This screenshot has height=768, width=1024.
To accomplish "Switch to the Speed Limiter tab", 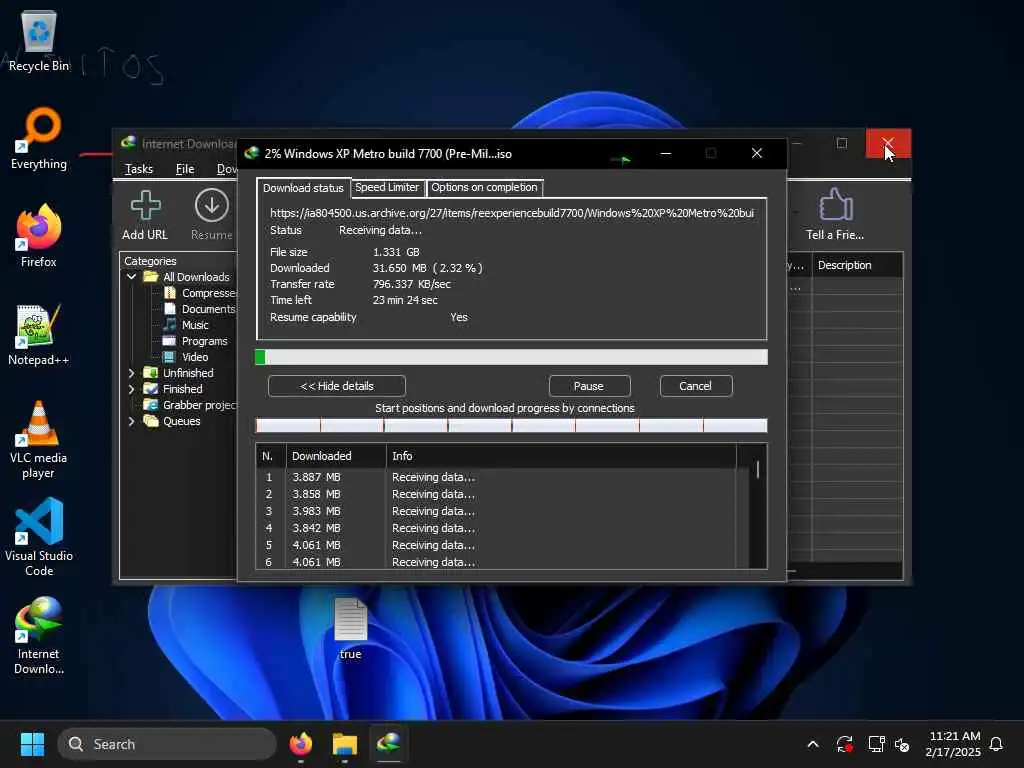I will point(387,187).
